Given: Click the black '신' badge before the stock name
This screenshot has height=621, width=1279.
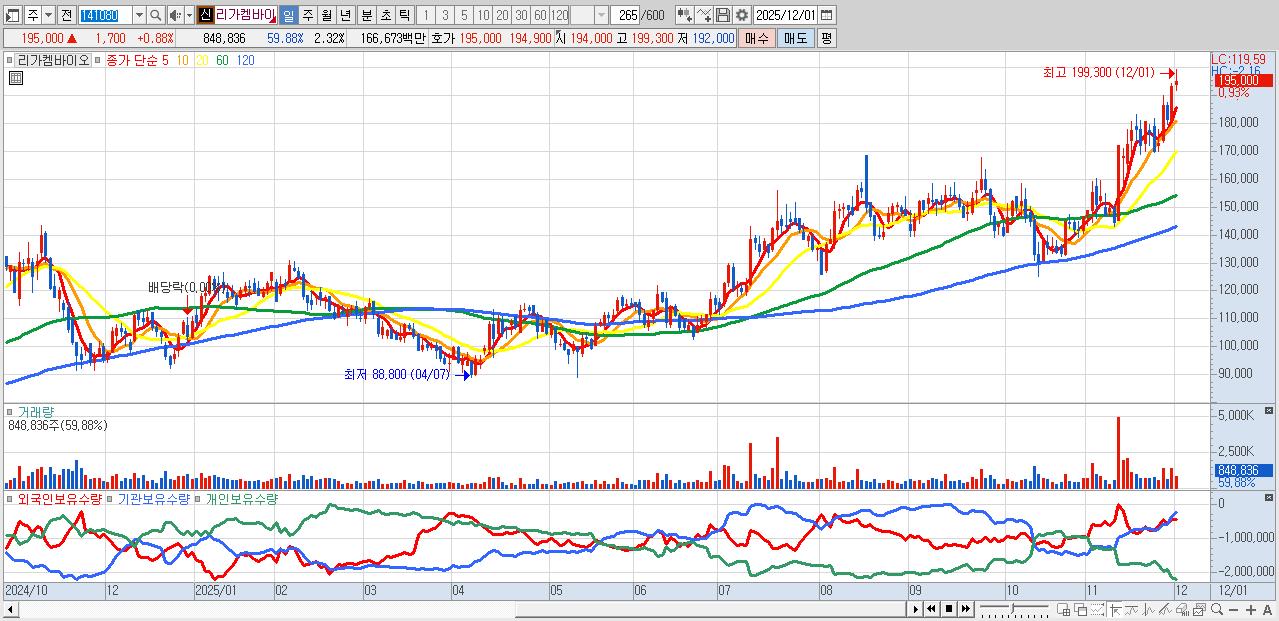Looking at the screenshot, I should point(205,15).
